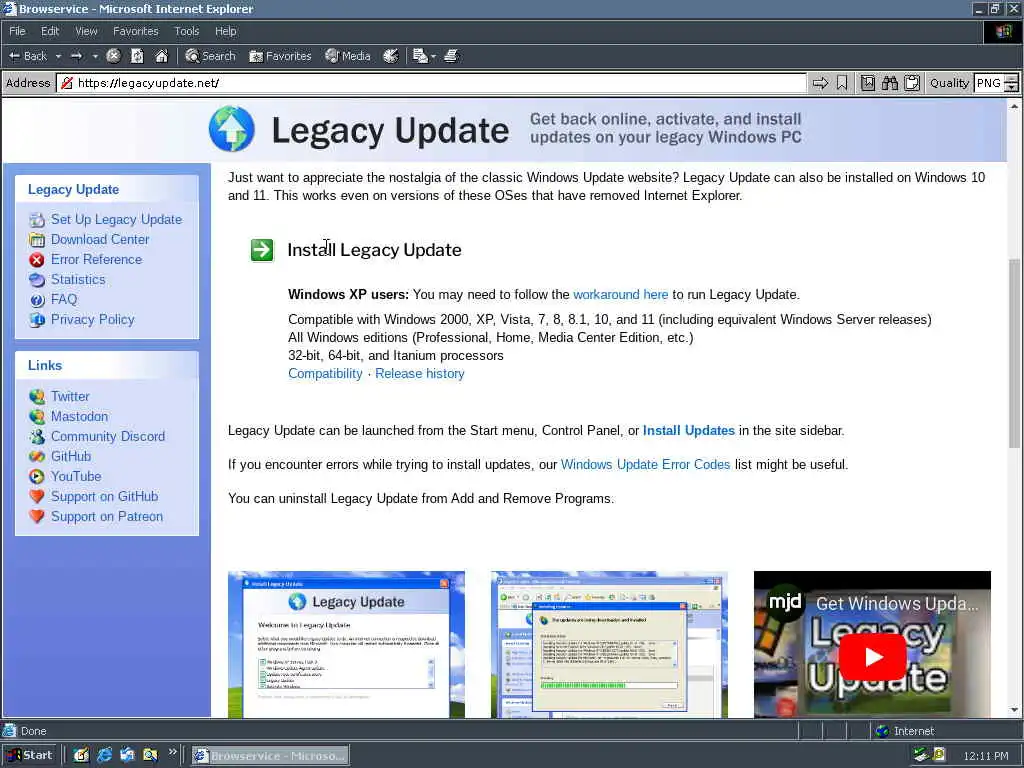
Task: Open the YouTube link in sidebar
Action: click(76, 476)
